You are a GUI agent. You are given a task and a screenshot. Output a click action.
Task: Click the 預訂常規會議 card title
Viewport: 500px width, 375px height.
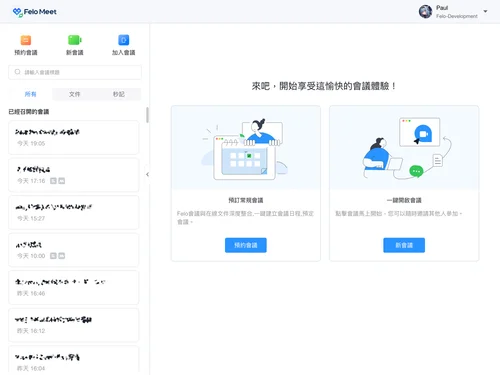[246, 200]
